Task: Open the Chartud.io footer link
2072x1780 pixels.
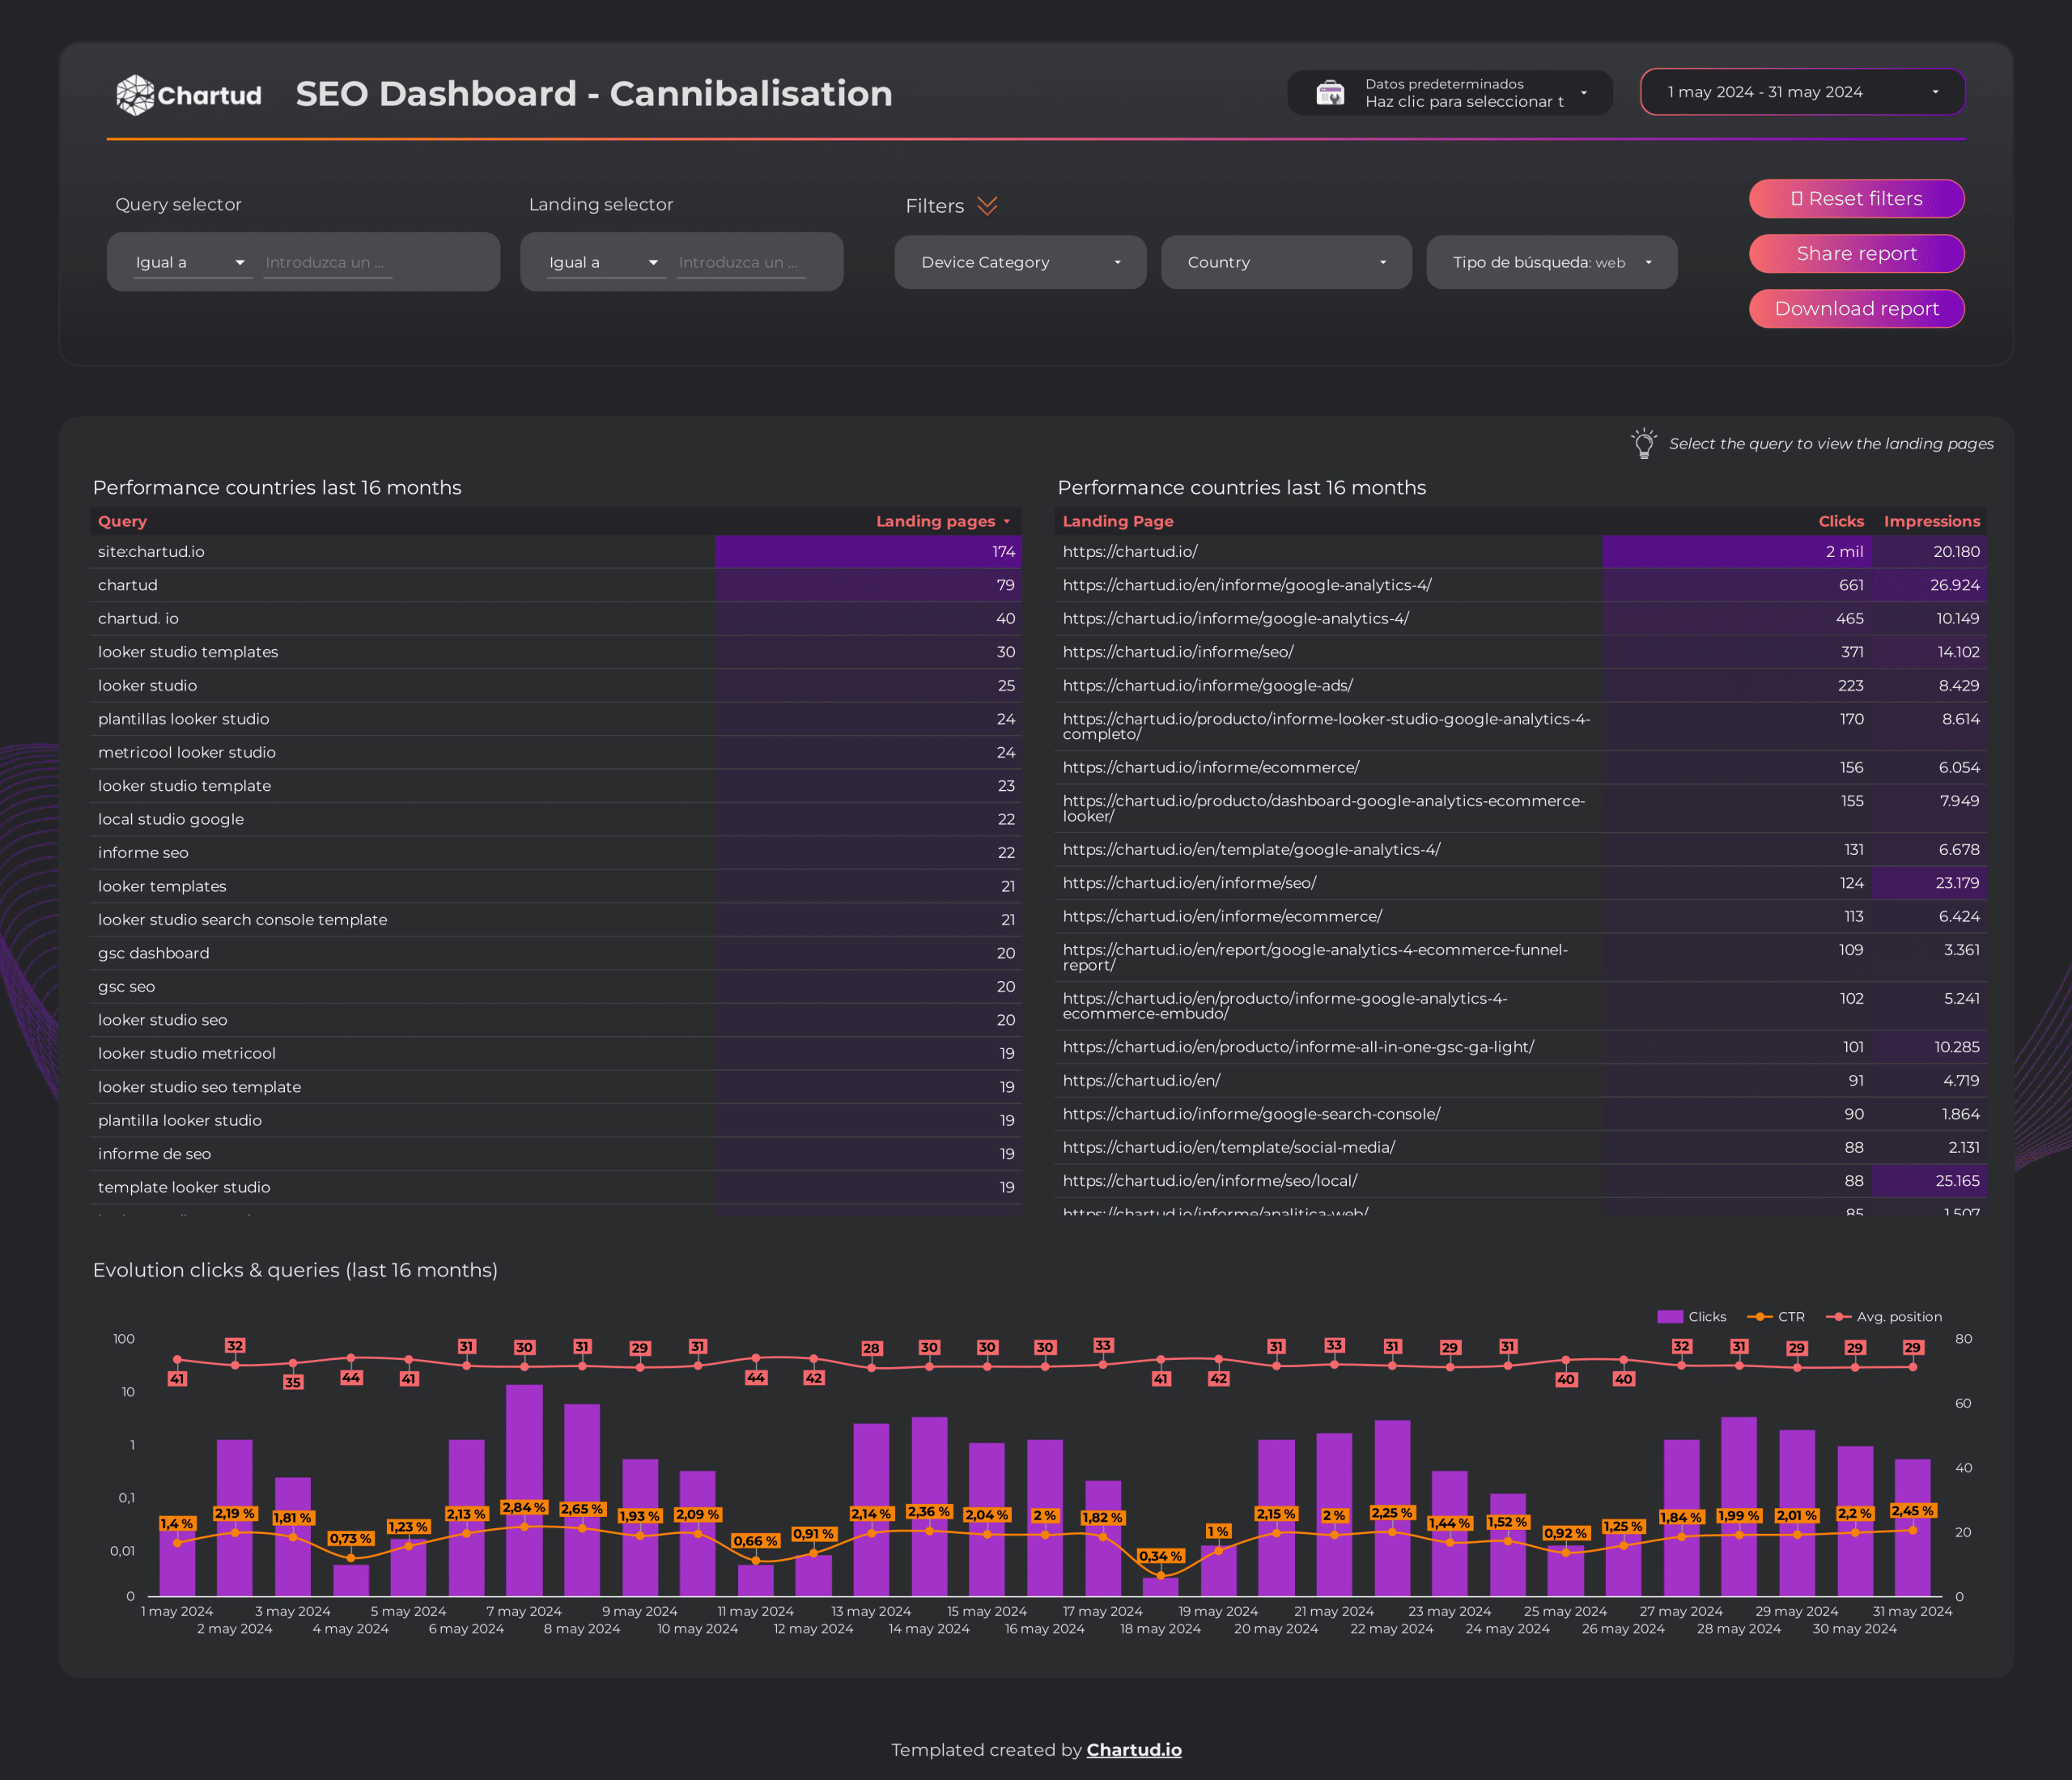Action: (1134, 1750)
